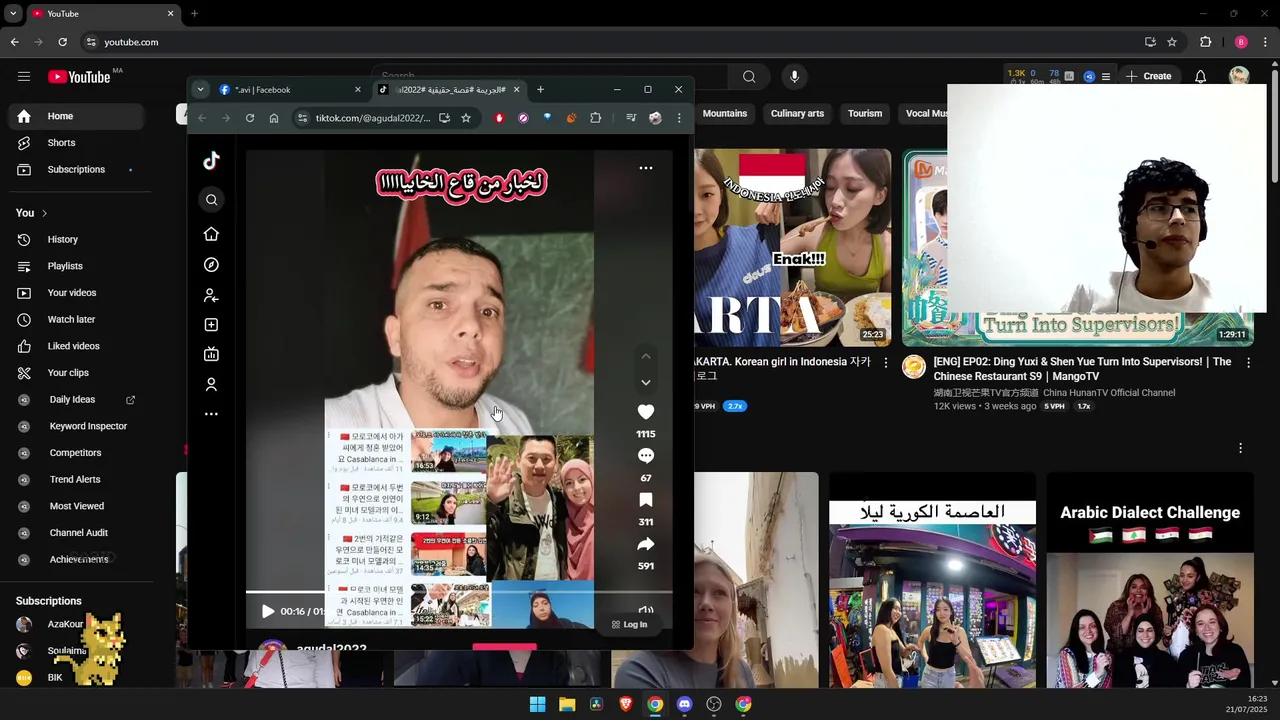Click TikTok Upload plus icon
Image resolution: width=1280 pixels, height=720 pixels.
pos(211,325)
